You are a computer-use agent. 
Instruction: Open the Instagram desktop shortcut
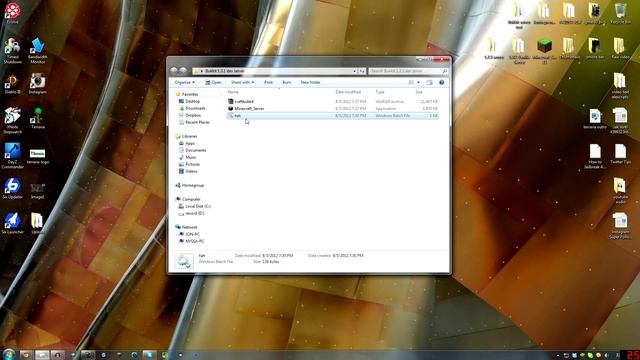click(x=38, y=84)
